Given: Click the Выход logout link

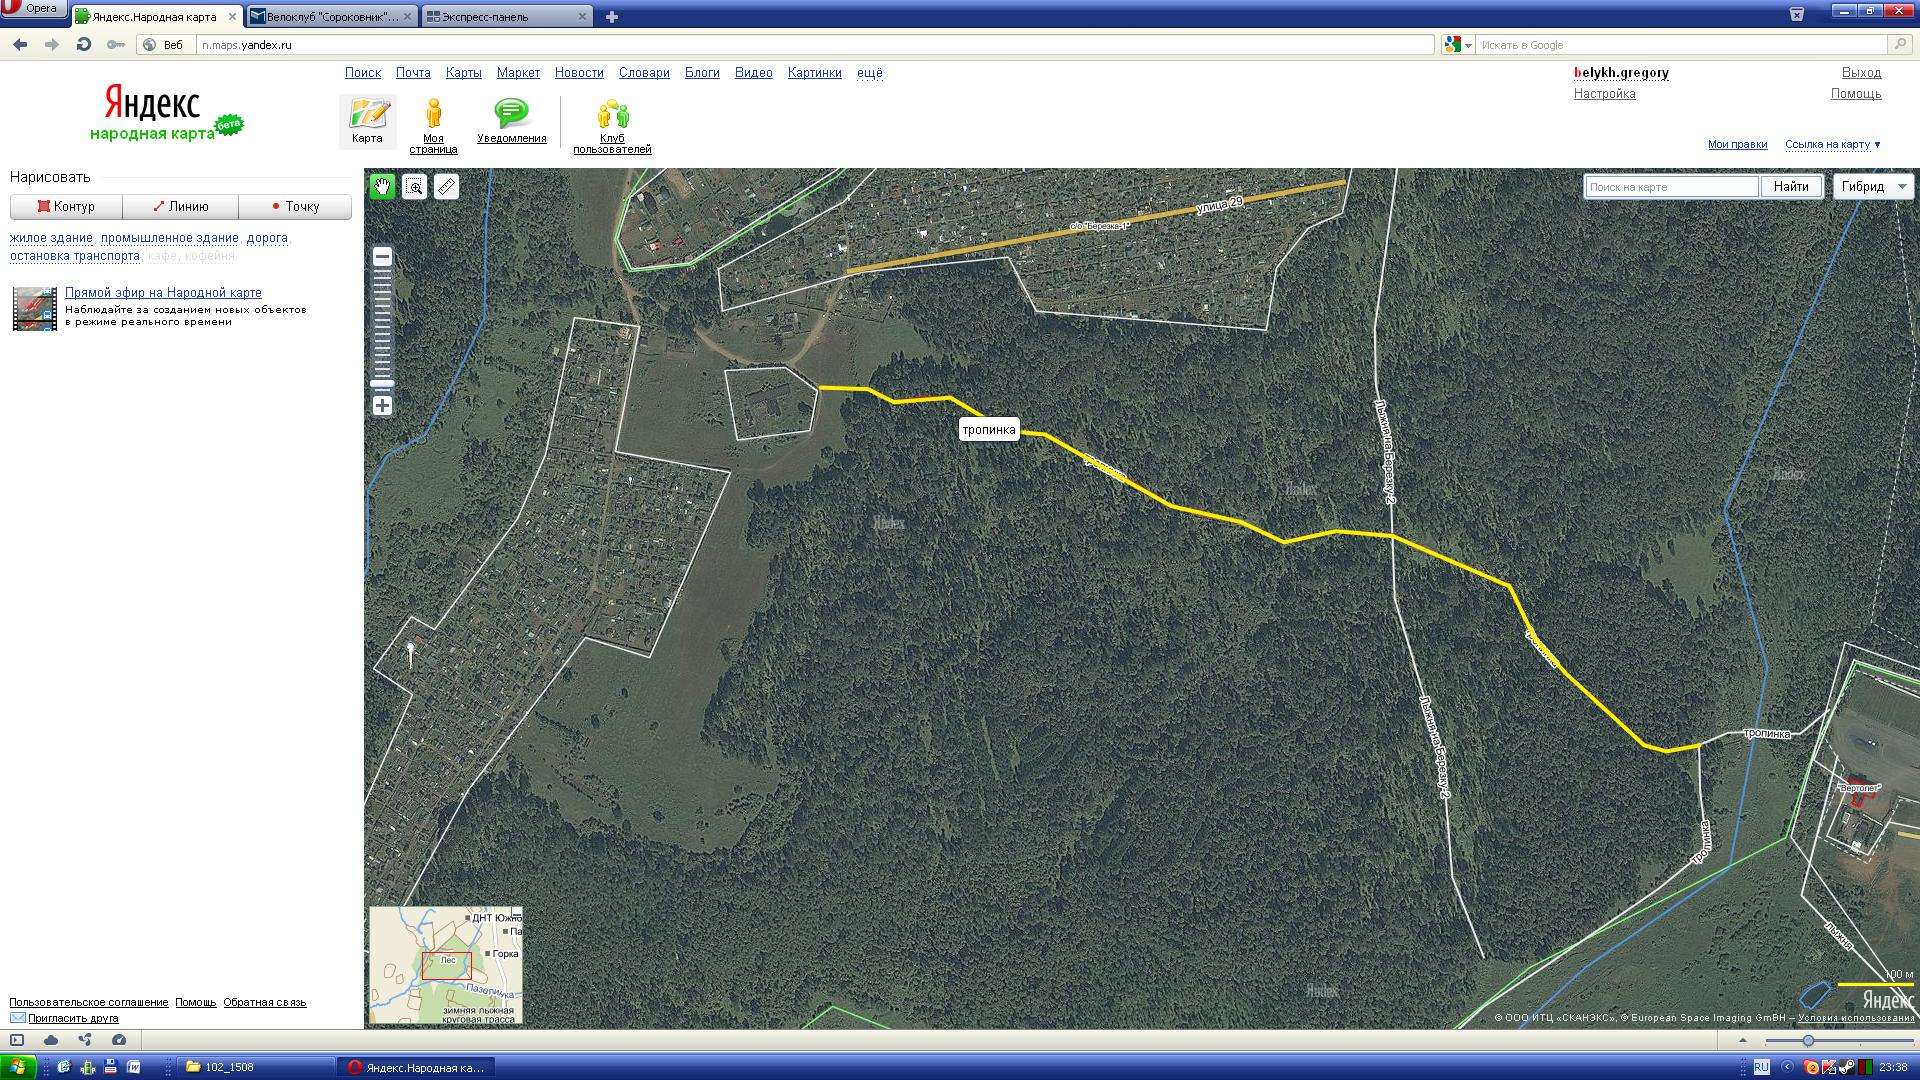Looking at the screenshot, I should tap(1861, 73).
